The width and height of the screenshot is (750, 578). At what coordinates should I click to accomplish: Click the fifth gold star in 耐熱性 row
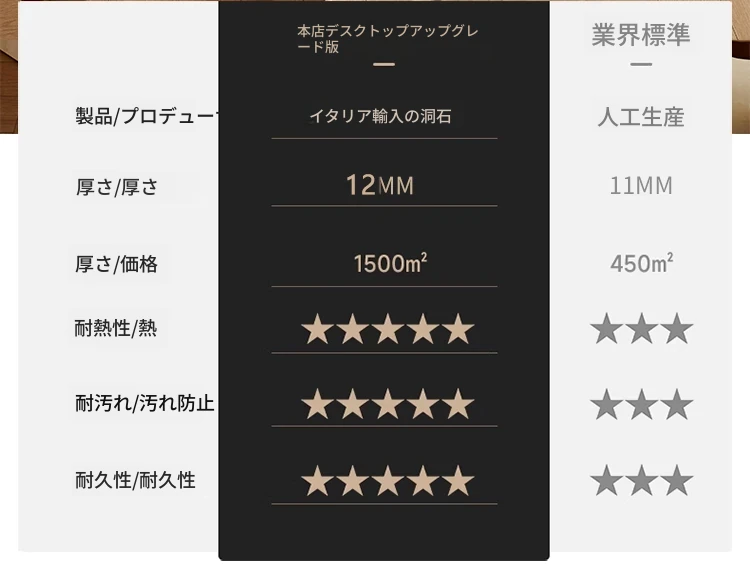point(458,329)
